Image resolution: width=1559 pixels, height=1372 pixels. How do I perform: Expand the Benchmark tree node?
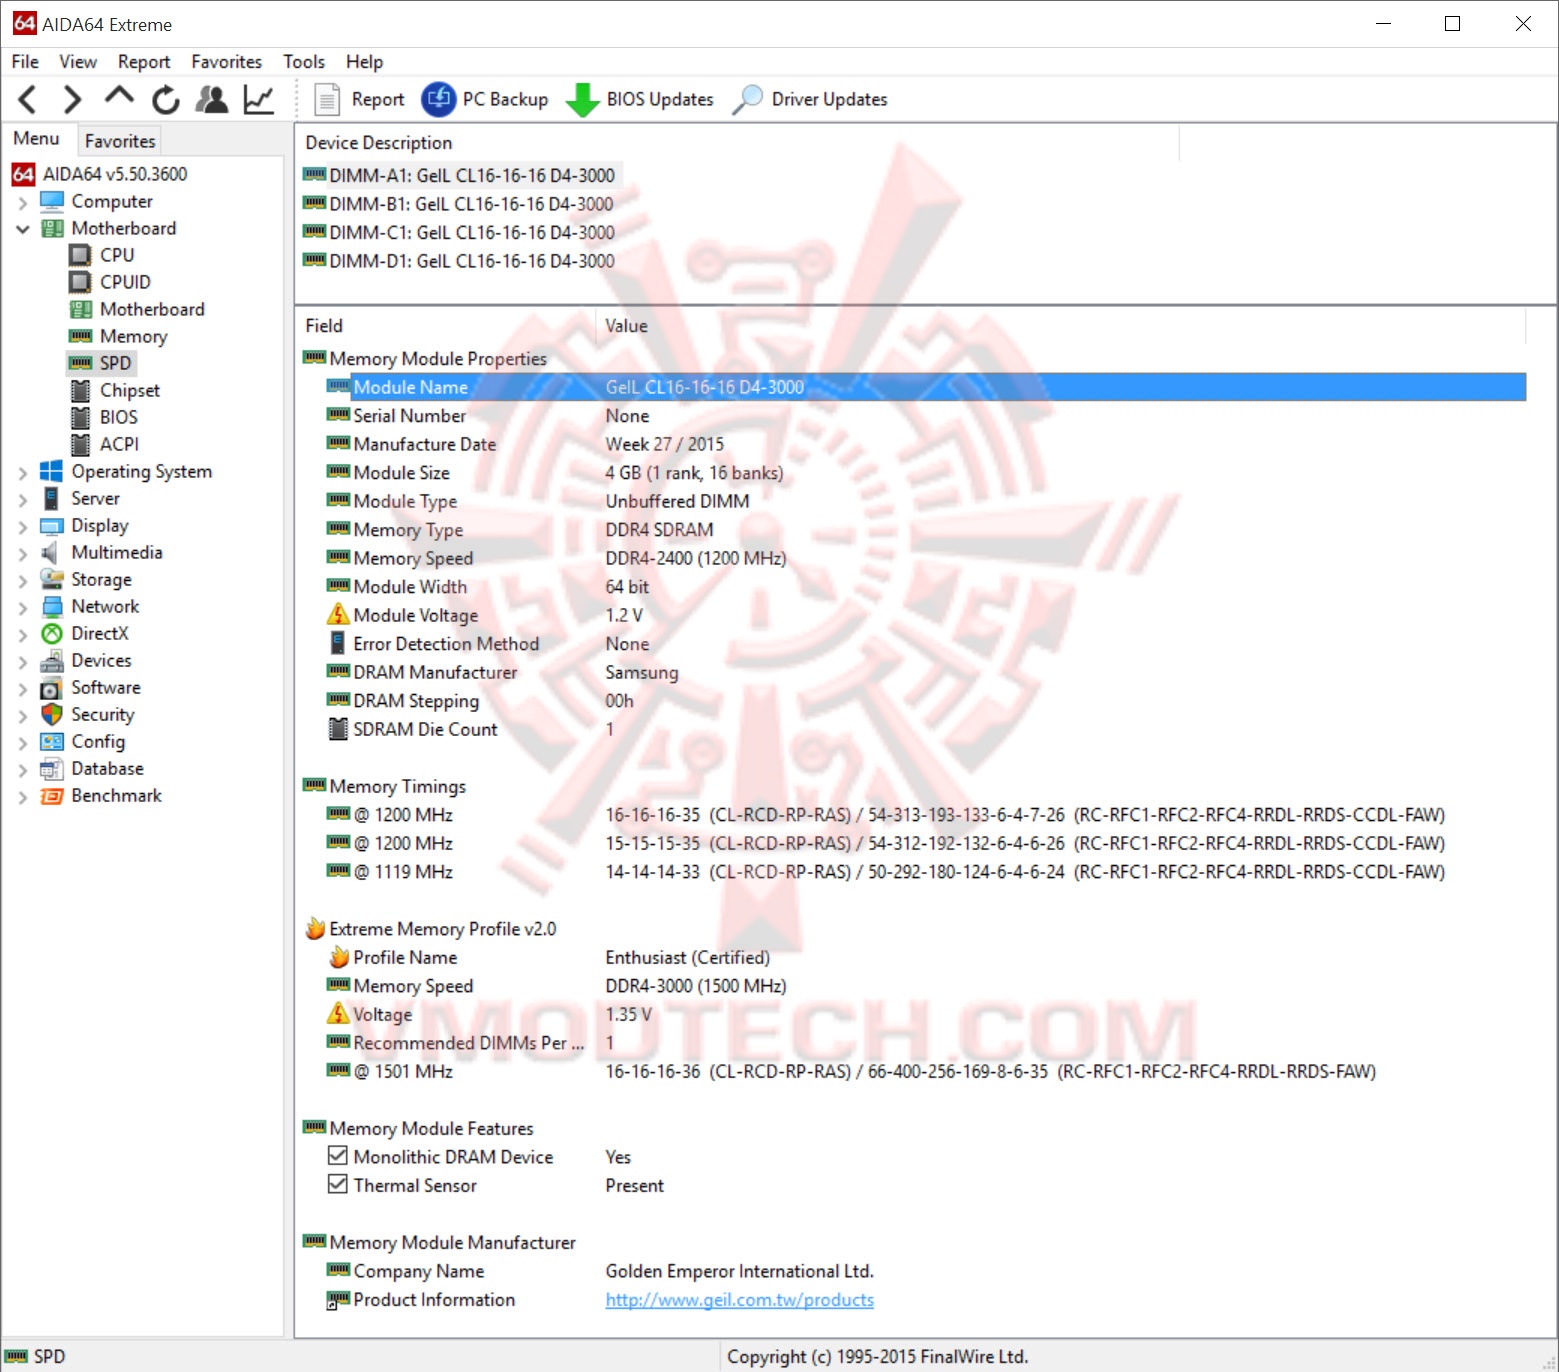point(23,797)
